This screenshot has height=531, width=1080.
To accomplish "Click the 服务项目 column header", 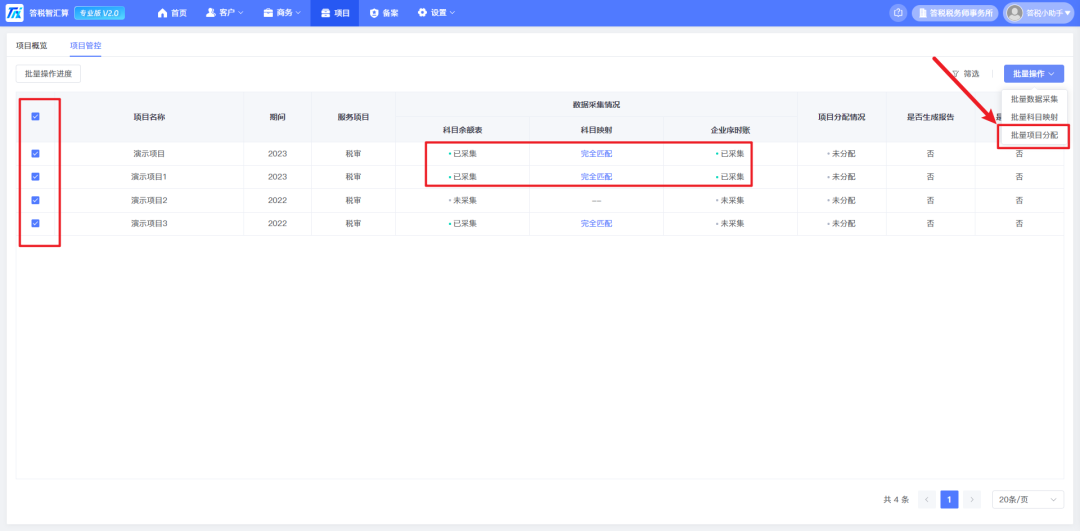I will point(353,117).
